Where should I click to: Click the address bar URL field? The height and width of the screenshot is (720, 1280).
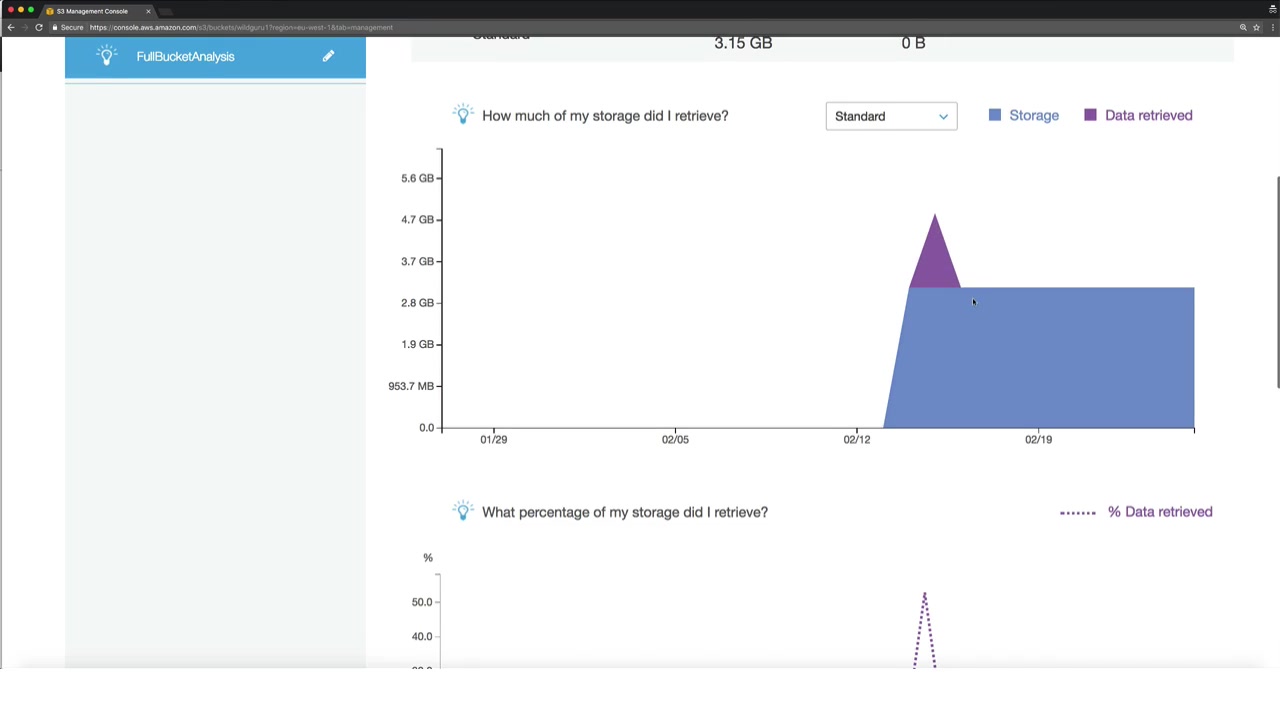tap(640, 27)
